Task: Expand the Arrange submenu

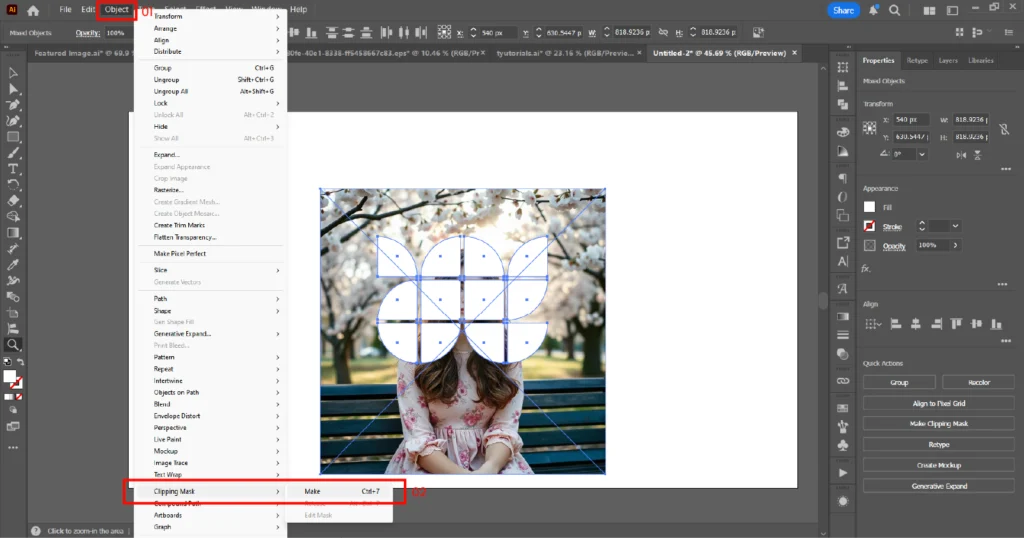Action: pos(211,29)
